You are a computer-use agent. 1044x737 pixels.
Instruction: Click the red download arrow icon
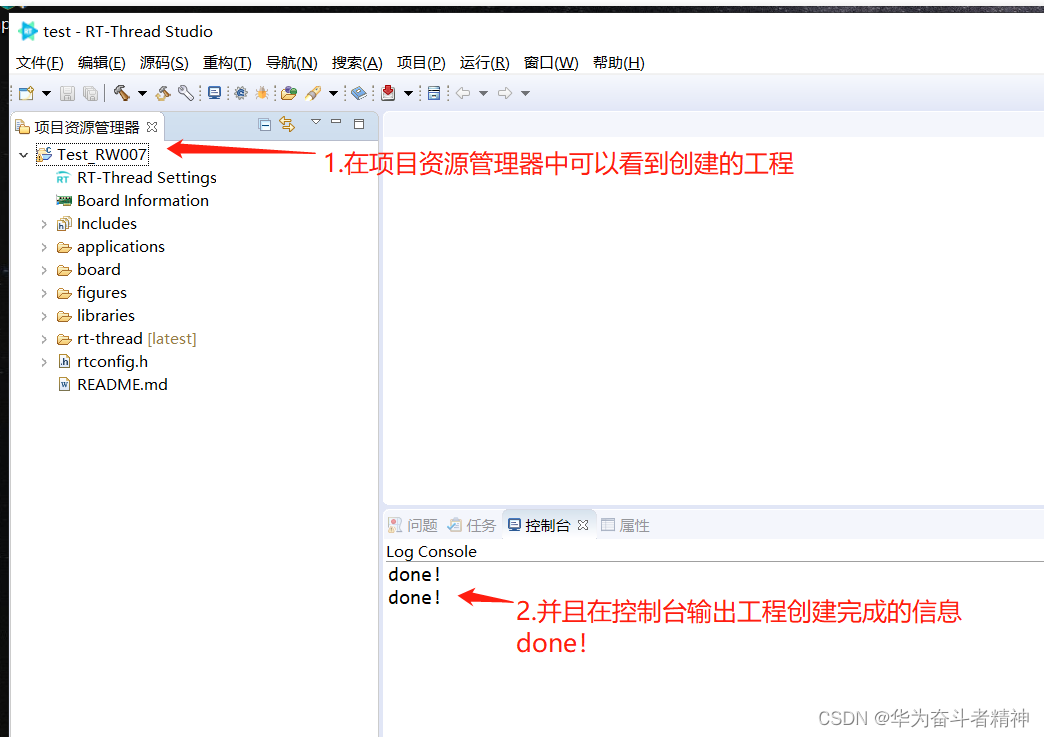388,93
